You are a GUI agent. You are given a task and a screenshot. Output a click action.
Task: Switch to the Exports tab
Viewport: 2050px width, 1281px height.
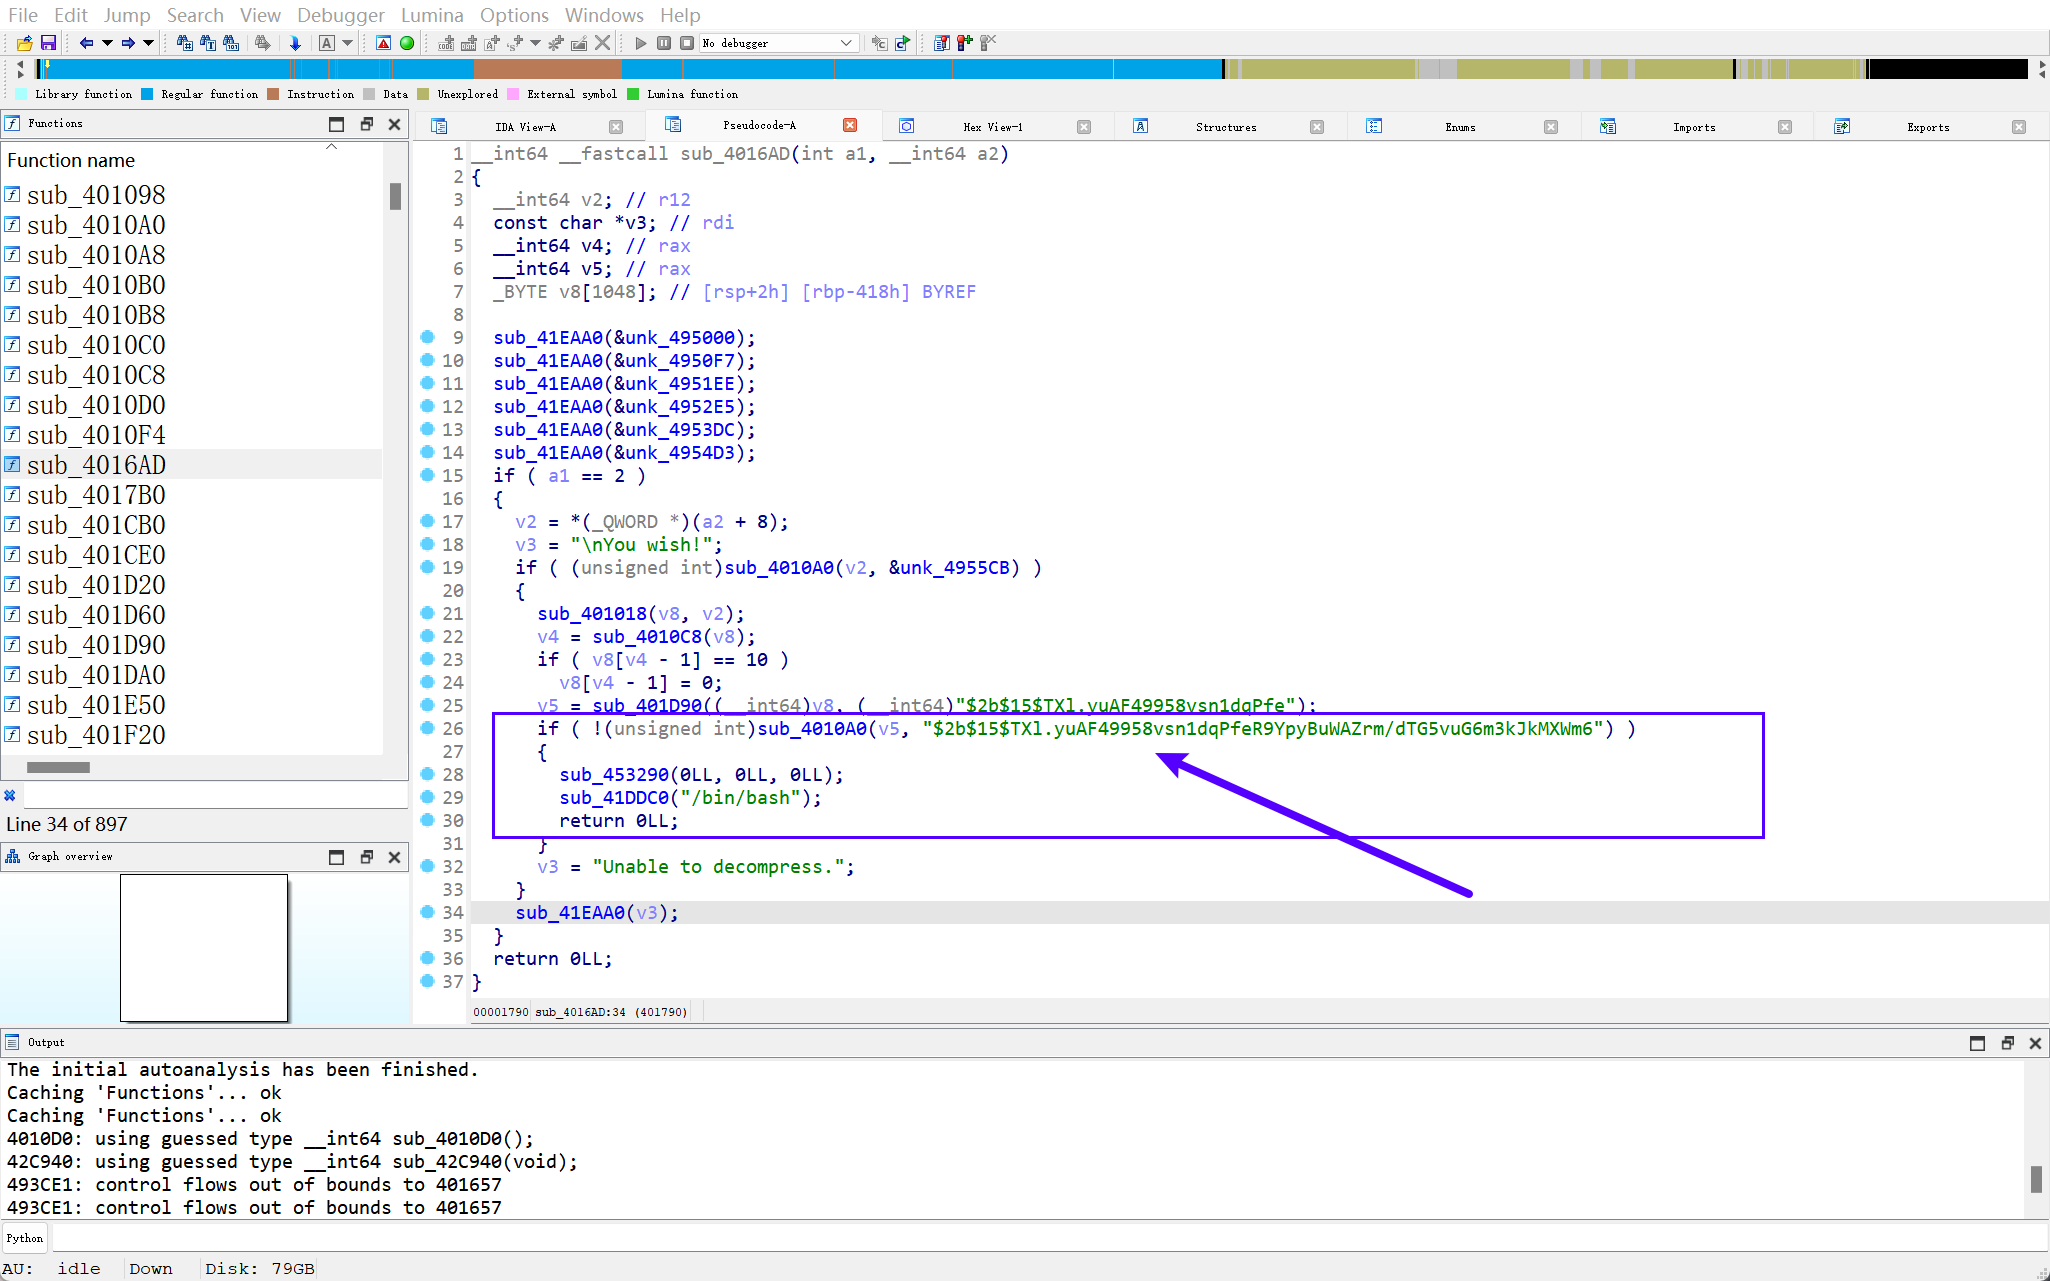click(1928, 127)
